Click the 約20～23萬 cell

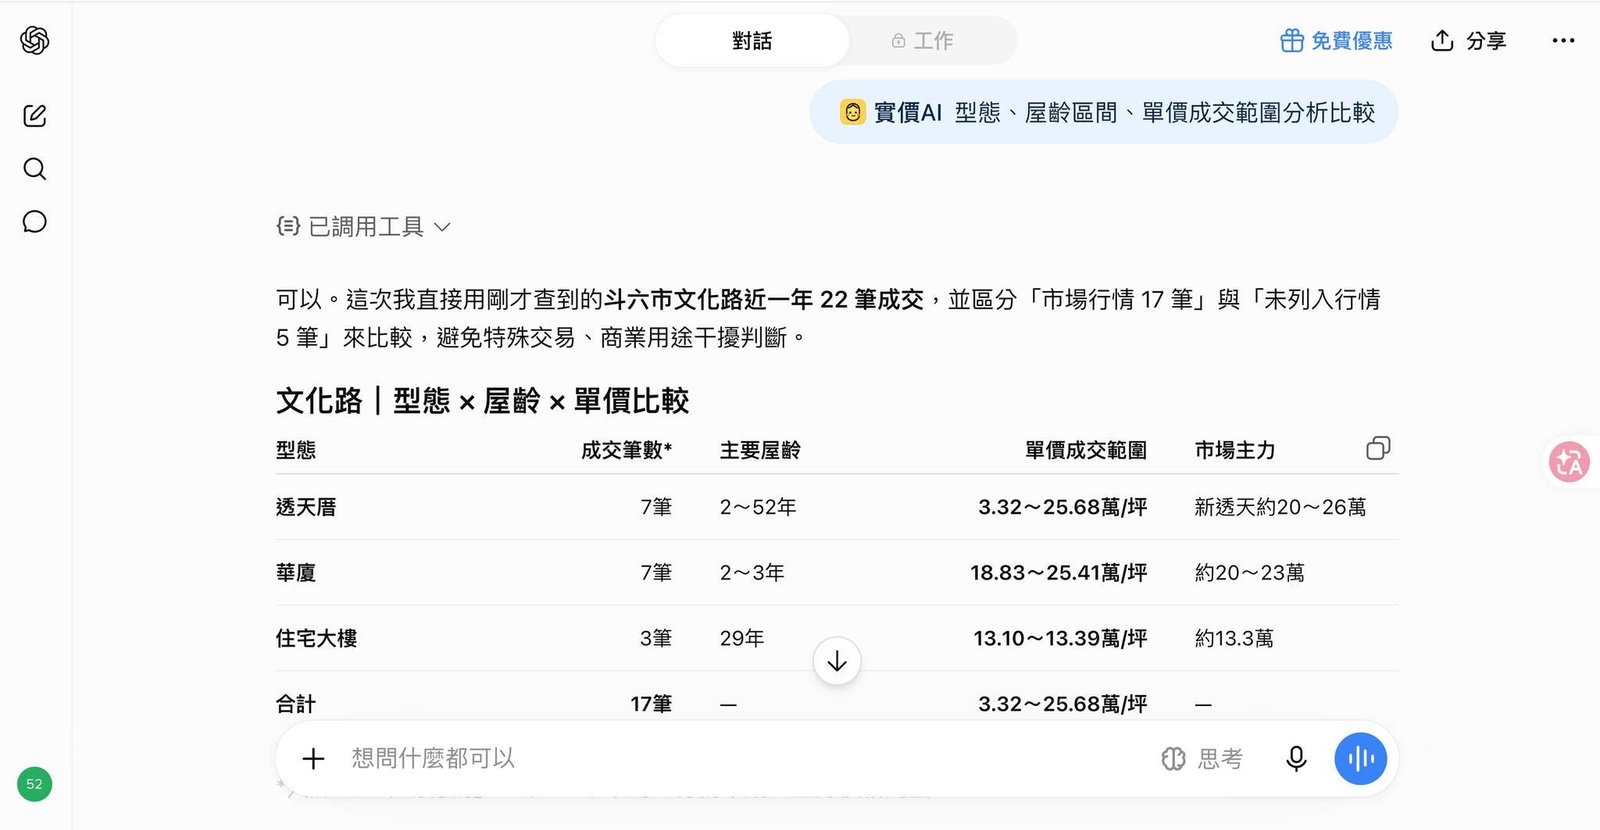(1250, 573)
